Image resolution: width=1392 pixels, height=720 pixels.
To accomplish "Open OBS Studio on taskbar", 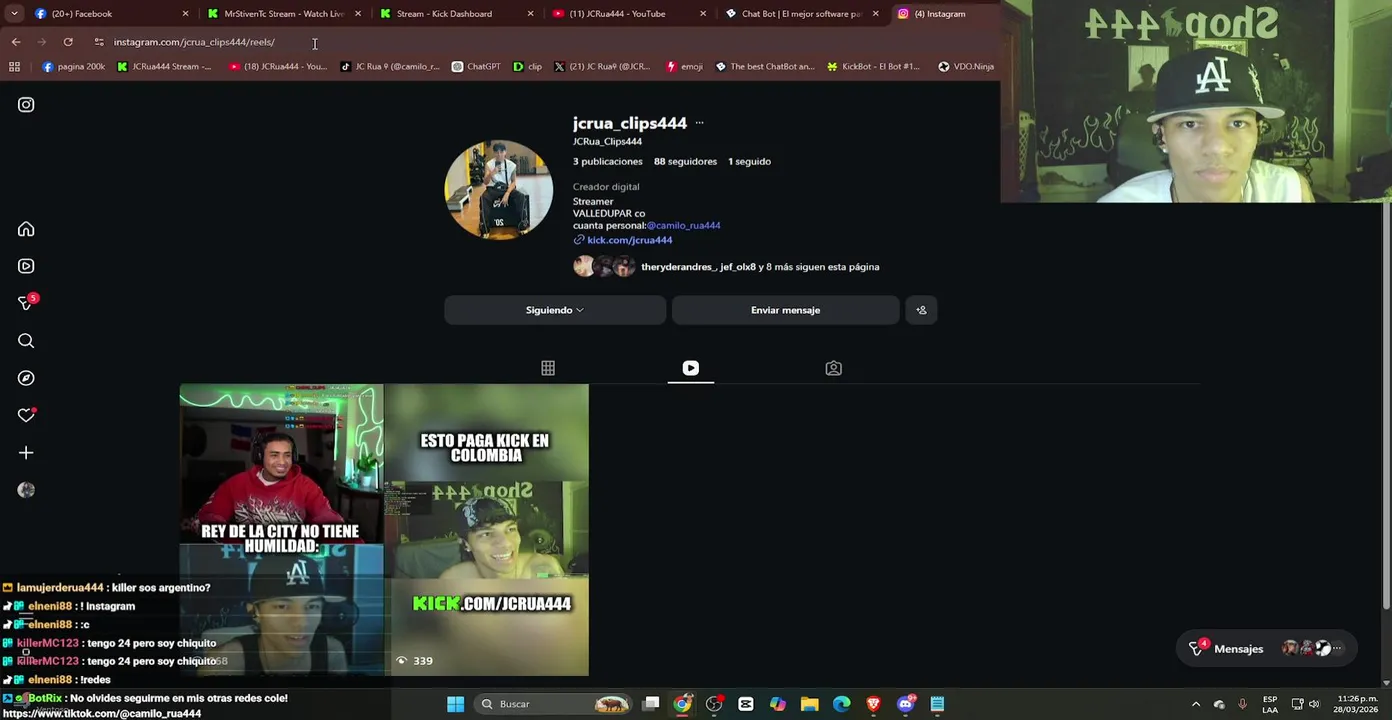I will [714, 704].
